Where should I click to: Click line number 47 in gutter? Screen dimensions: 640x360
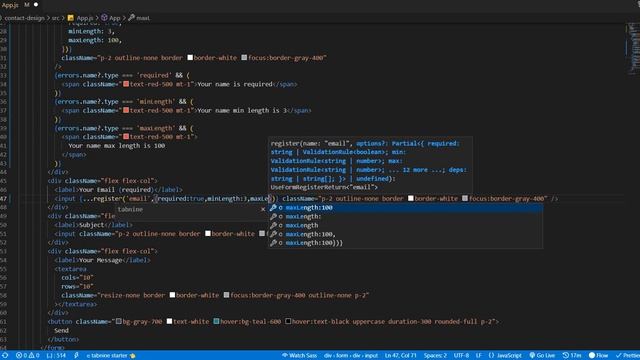point(4,198)
